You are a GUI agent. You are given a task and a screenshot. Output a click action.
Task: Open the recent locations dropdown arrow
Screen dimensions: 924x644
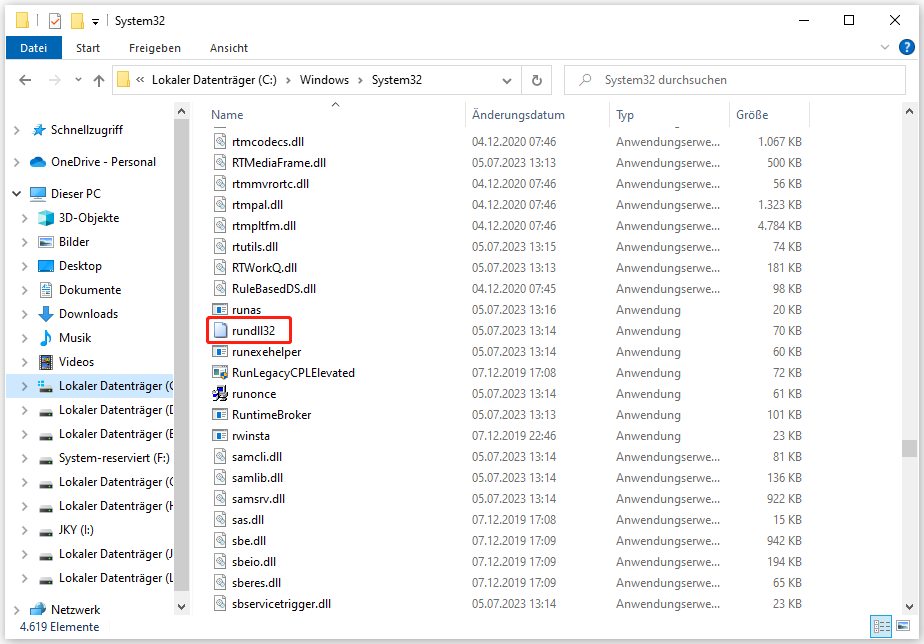click(x=76, y=80)
